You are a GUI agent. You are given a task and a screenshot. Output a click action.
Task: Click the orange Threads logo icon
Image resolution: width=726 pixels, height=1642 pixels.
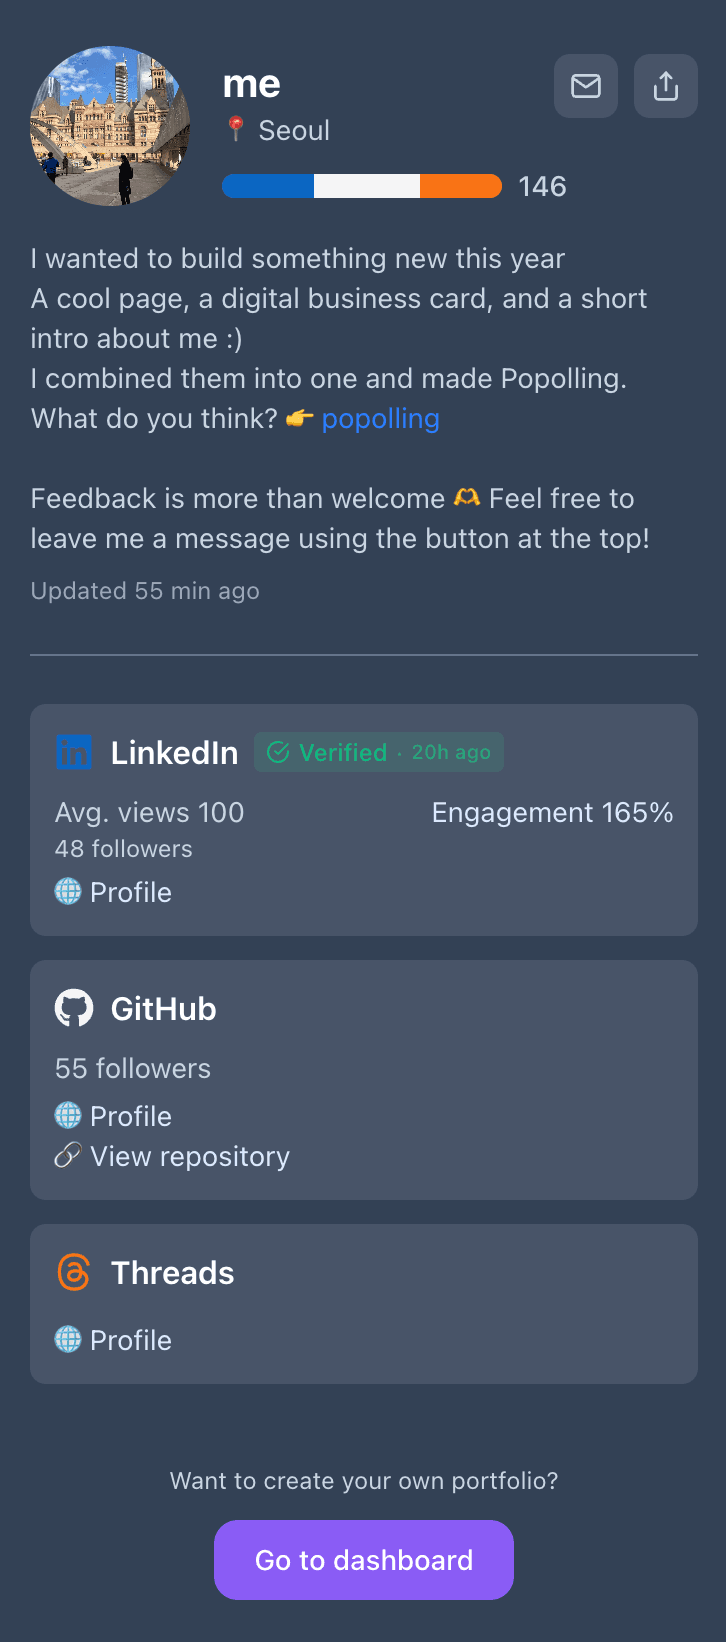tap(74, 1272)
